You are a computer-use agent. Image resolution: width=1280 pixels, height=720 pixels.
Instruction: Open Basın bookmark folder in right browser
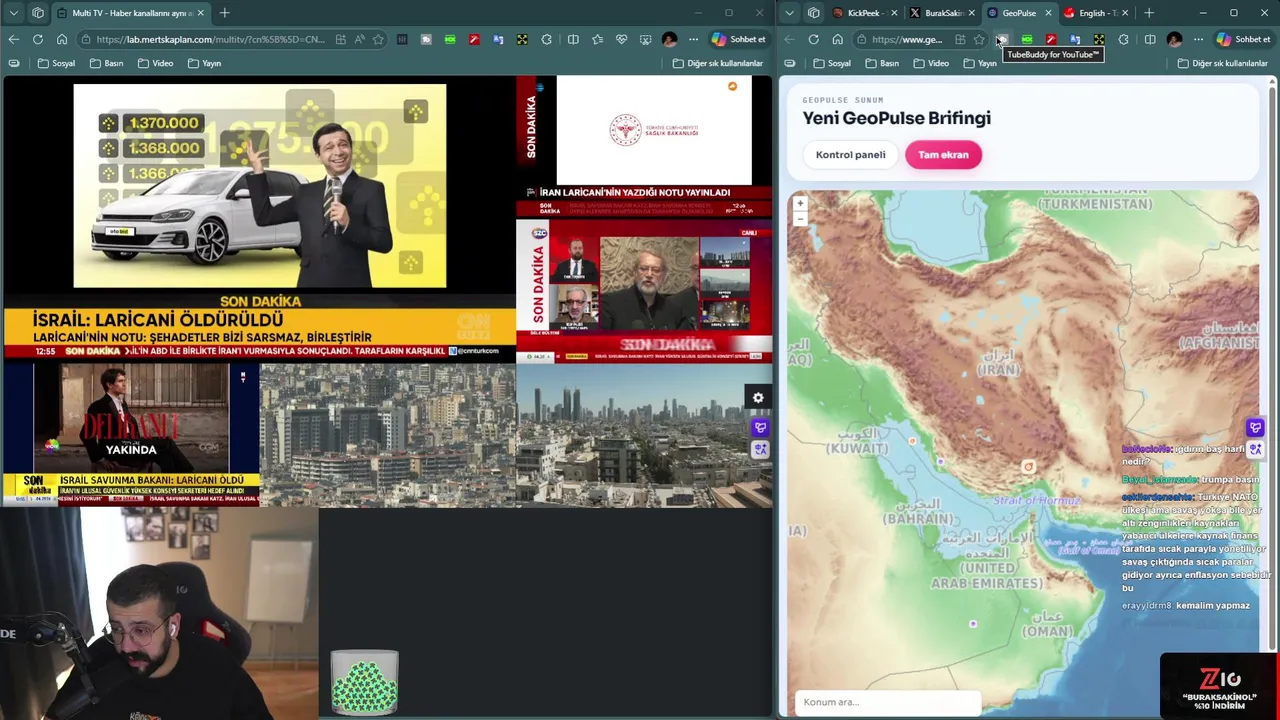(882, 63)
